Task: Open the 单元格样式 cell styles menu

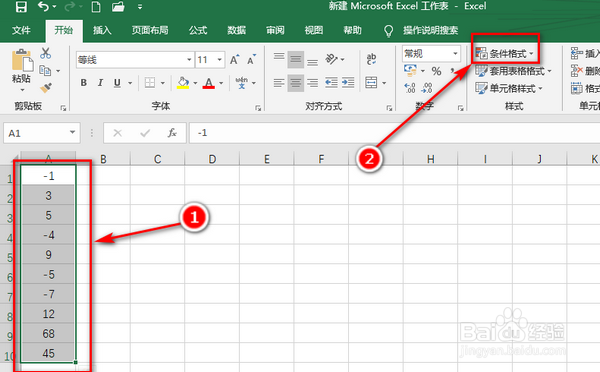Action: tap(509, 88)
